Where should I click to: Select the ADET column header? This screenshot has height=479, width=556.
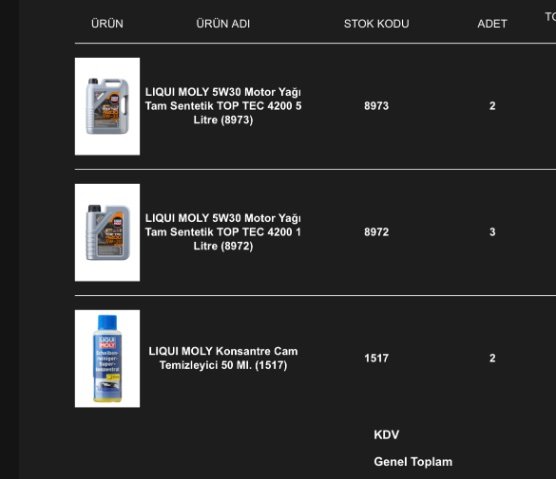(492, 24)
